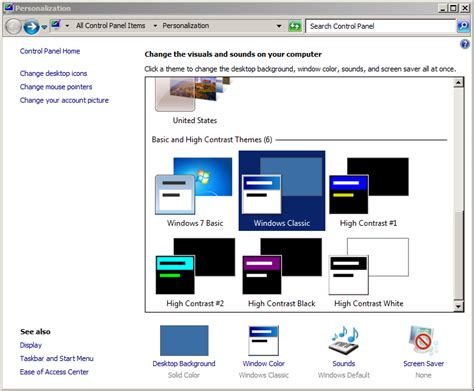Open Change your account picture
This screenshot has height=391, width=474.
(x=64, y=100)
